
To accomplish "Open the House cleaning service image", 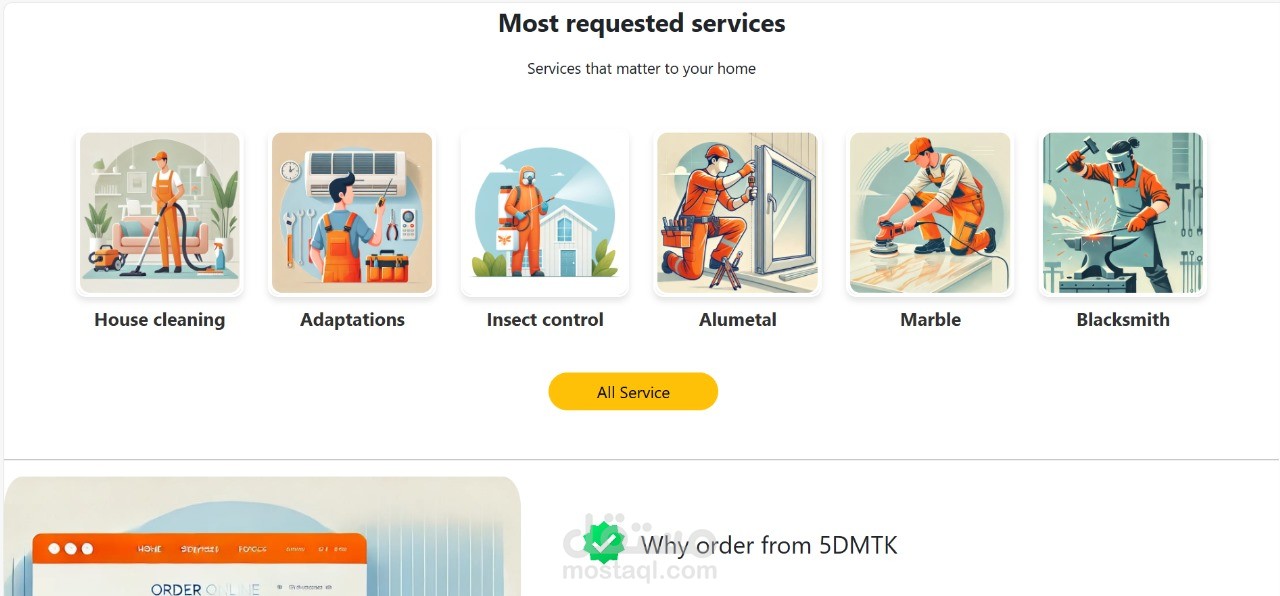I will point(160,213).
